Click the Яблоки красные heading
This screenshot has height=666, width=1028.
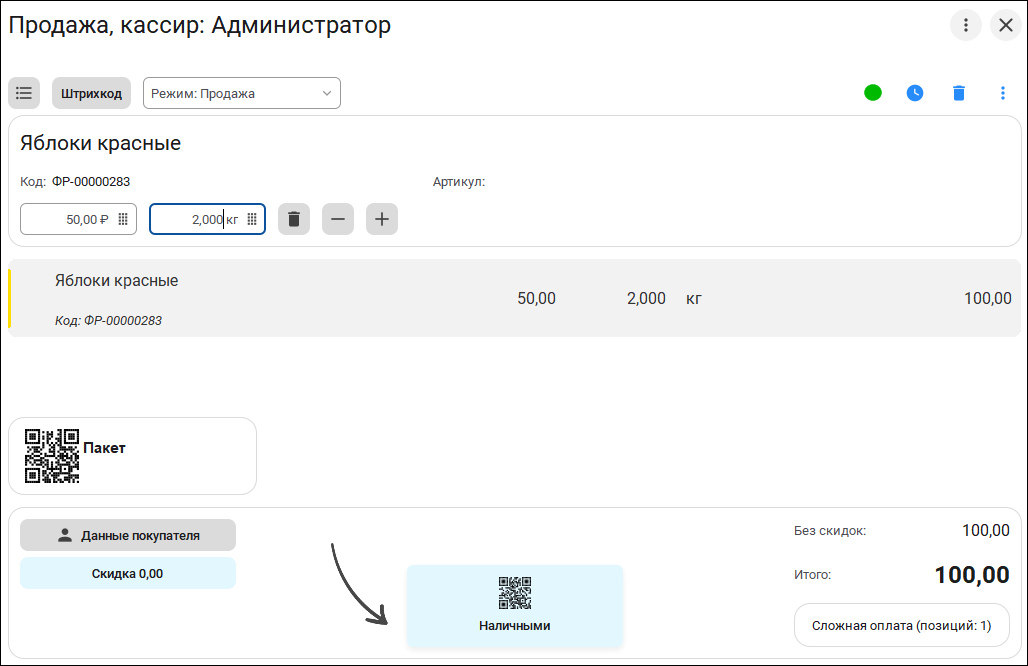(x=100, y=143)
